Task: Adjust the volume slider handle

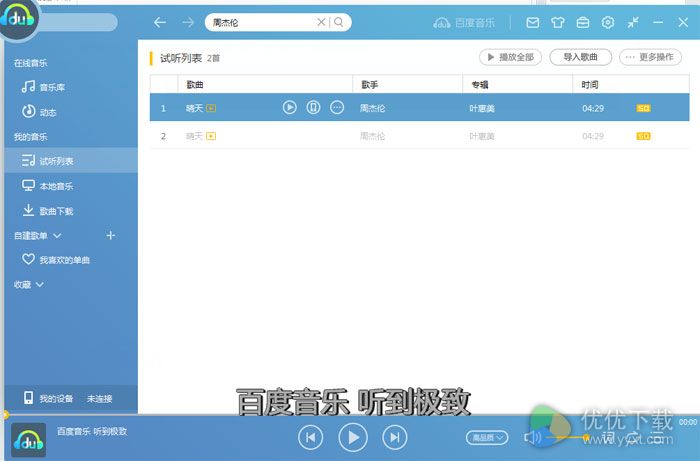Action: [x=586, y=437]
